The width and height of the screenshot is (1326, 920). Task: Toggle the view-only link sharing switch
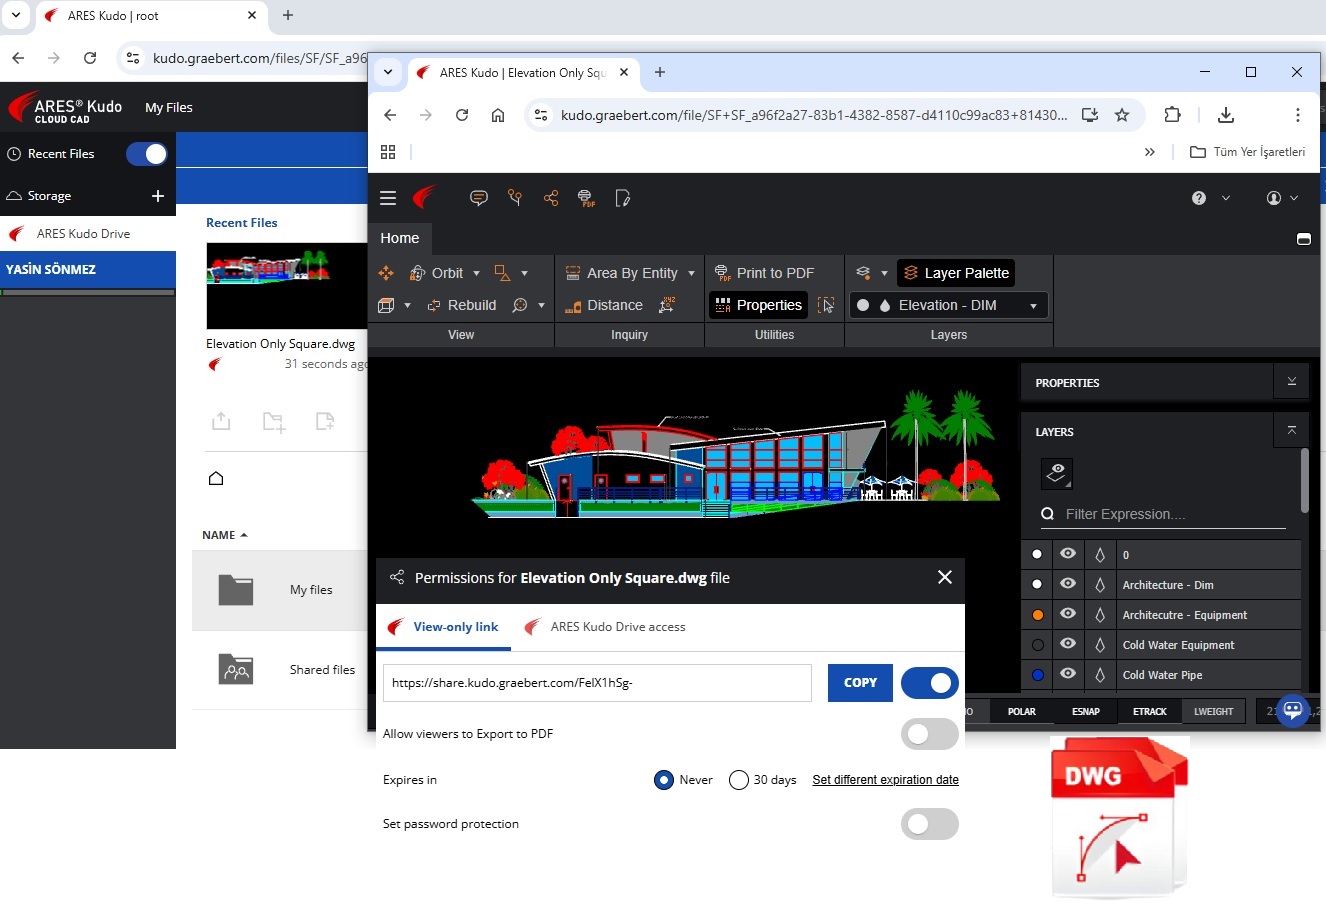click(930, 683)
